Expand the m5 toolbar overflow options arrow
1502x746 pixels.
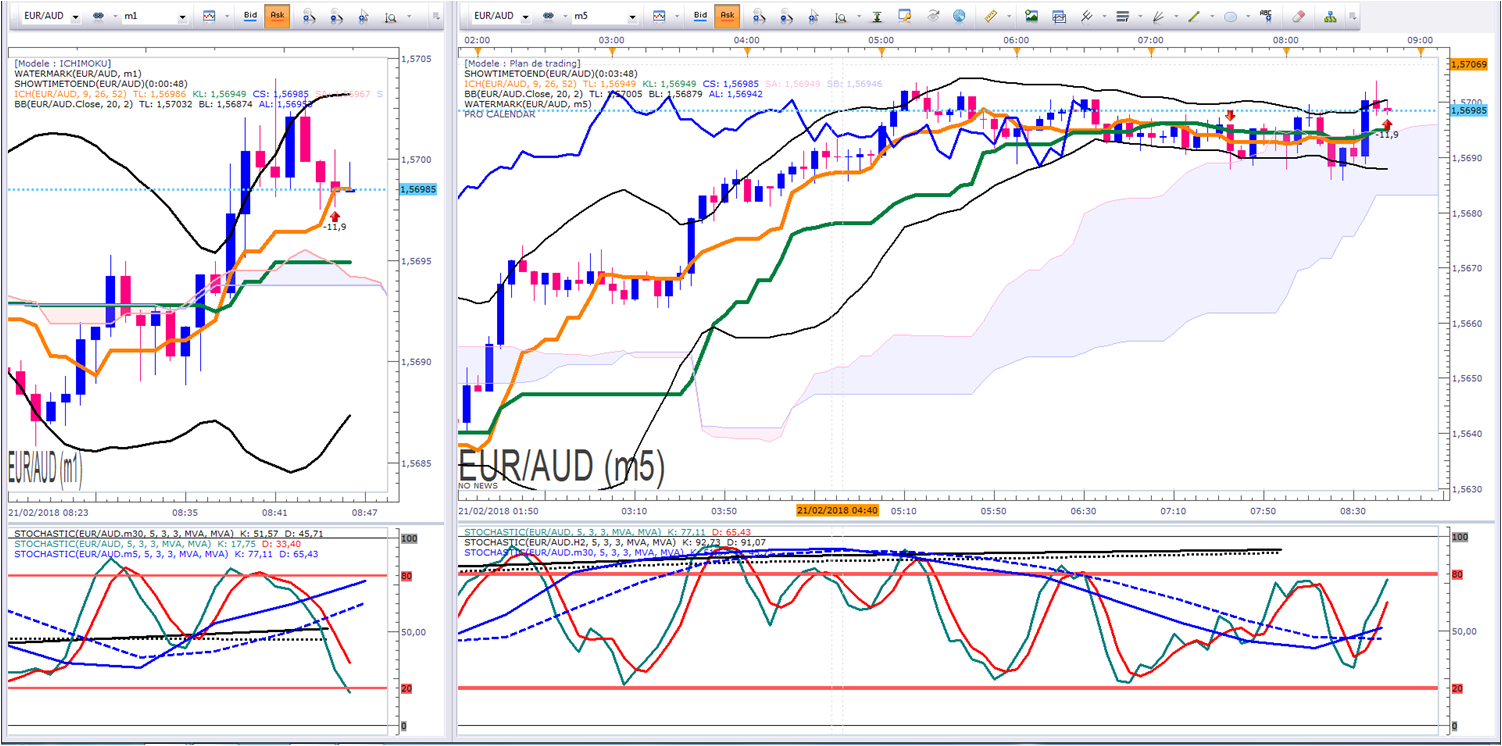[x=1353, y=17]
